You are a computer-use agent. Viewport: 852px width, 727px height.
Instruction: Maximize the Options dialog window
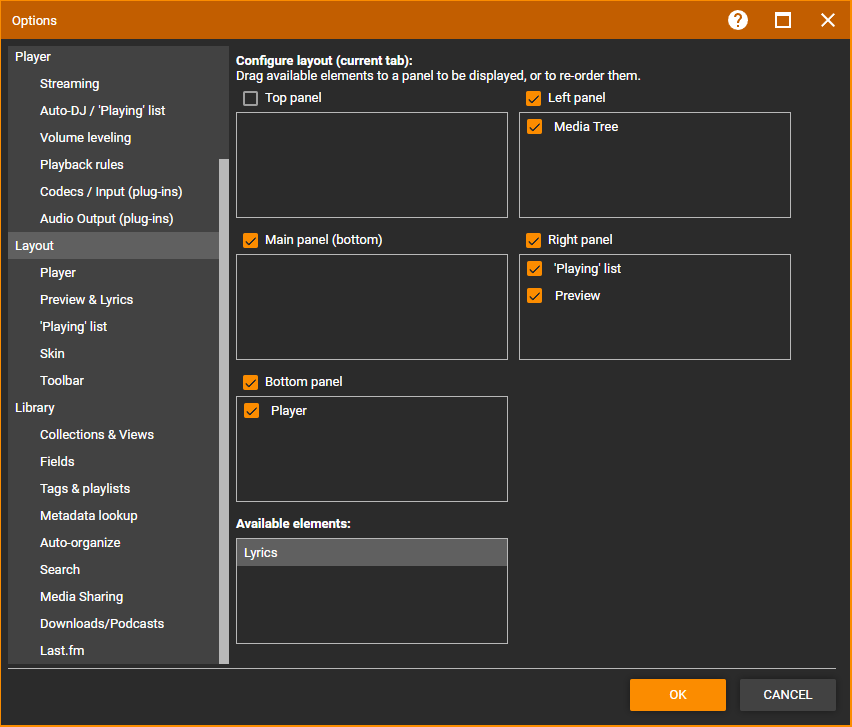coord(782,21)
